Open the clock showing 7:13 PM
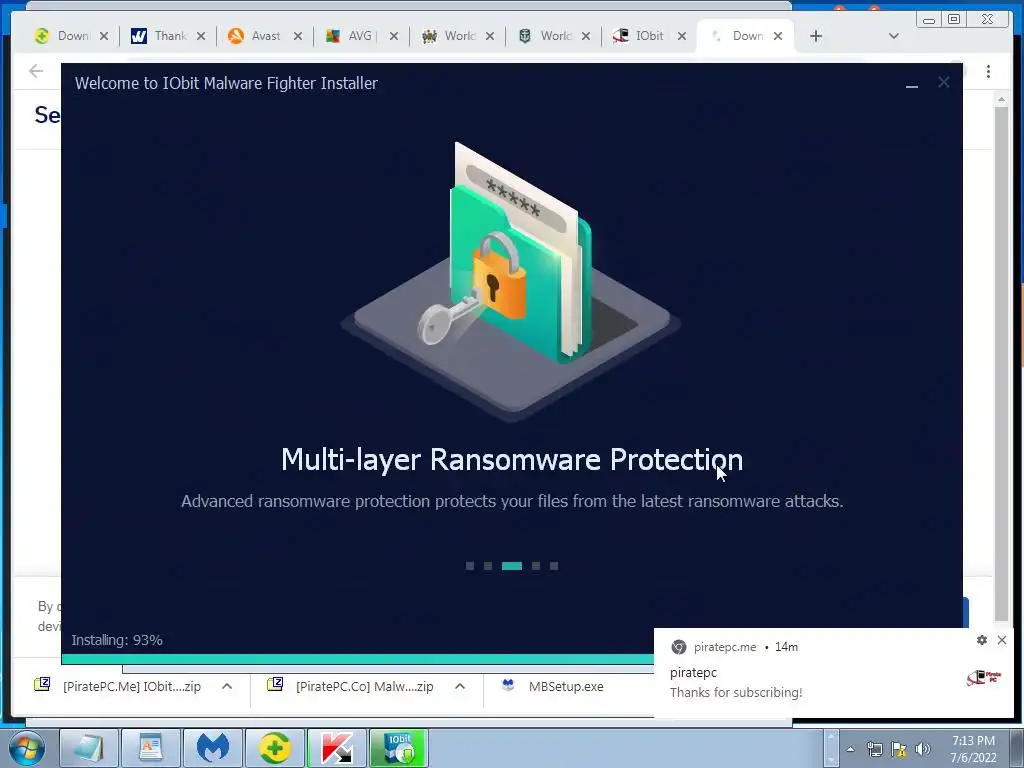Screen dimensions: 1024x768 (973, 749)
